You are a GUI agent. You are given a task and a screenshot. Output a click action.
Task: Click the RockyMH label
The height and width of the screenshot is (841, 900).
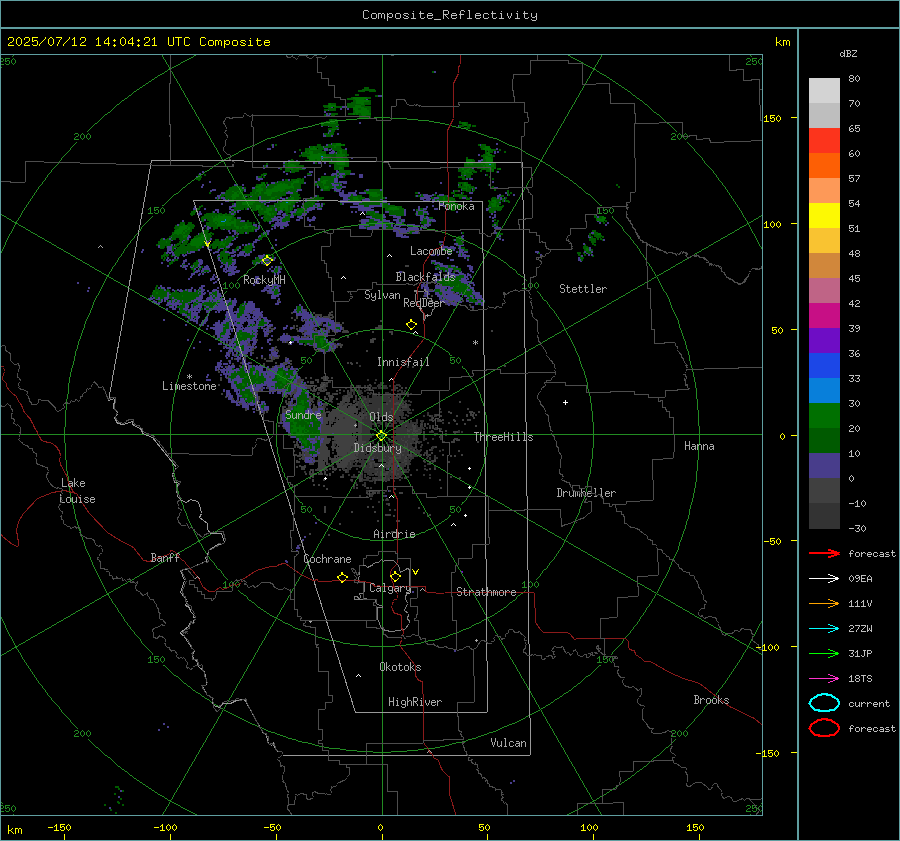coord(264,280)
